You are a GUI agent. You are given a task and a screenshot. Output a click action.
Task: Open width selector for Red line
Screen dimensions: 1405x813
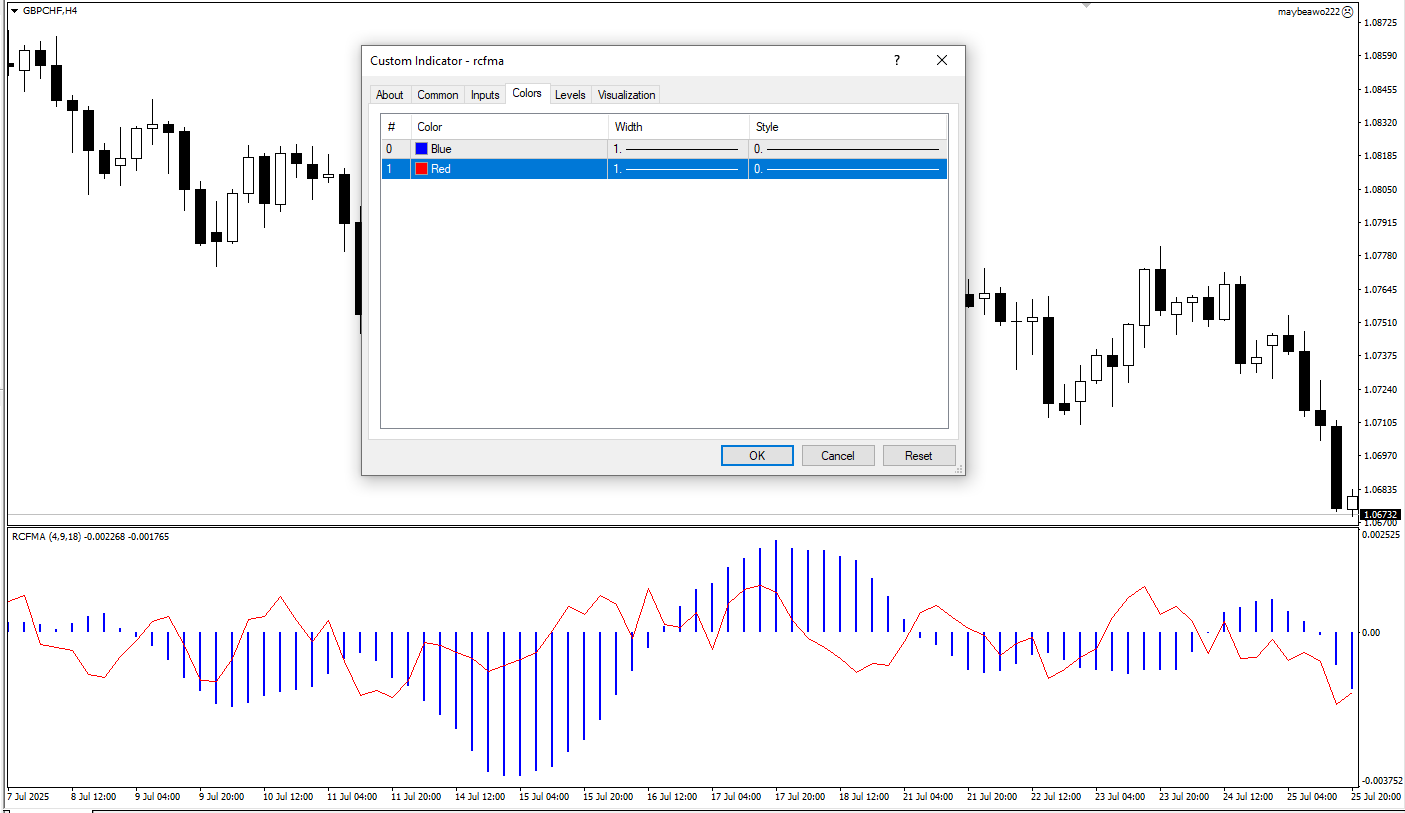(677, 169)
